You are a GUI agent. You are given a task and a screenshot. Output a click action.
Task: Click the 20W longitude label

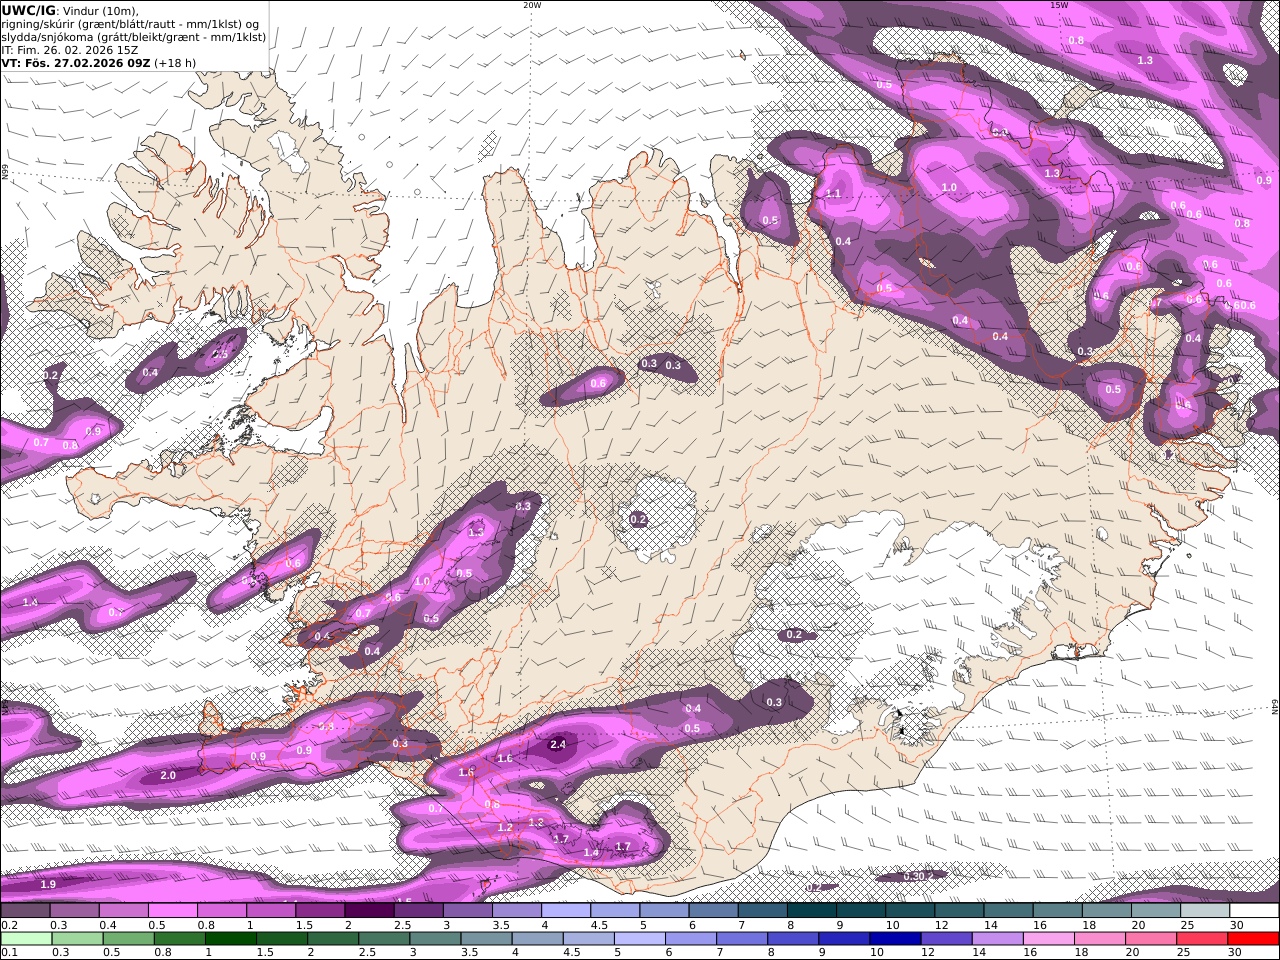pos(532,5)
